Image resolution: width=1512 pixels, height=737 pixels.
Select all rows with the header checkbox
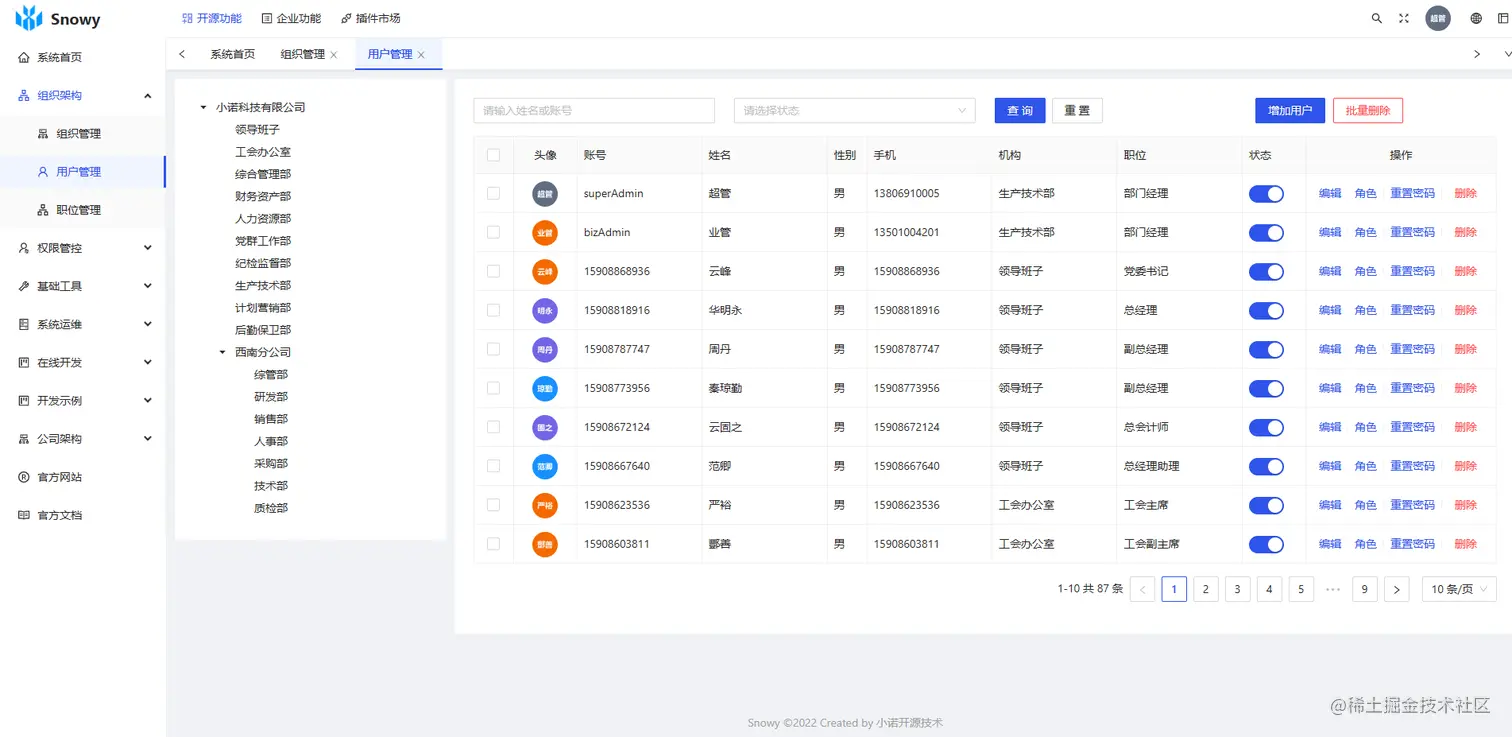click(x=493, y=155)
